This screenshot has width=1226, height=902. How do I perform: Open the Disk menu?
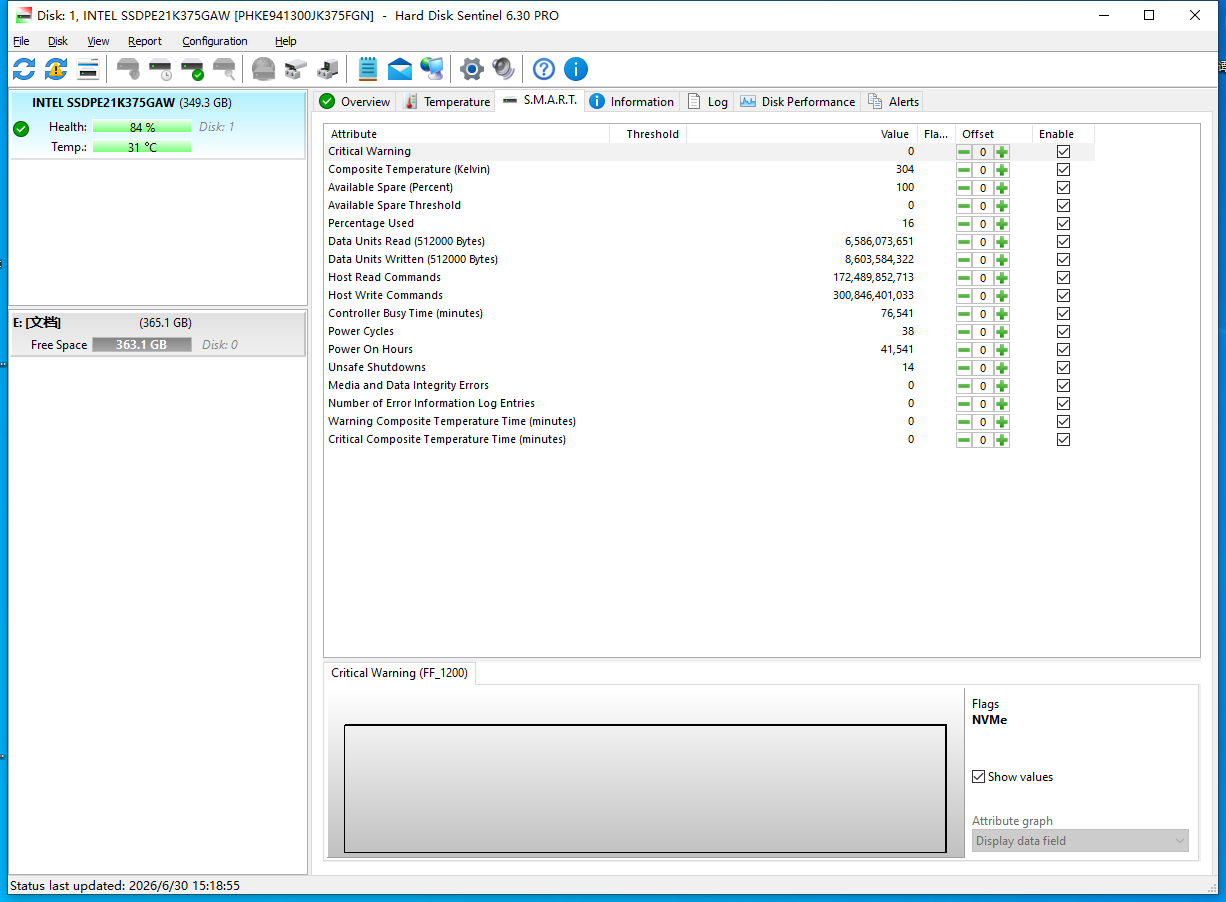coord(58,41)
